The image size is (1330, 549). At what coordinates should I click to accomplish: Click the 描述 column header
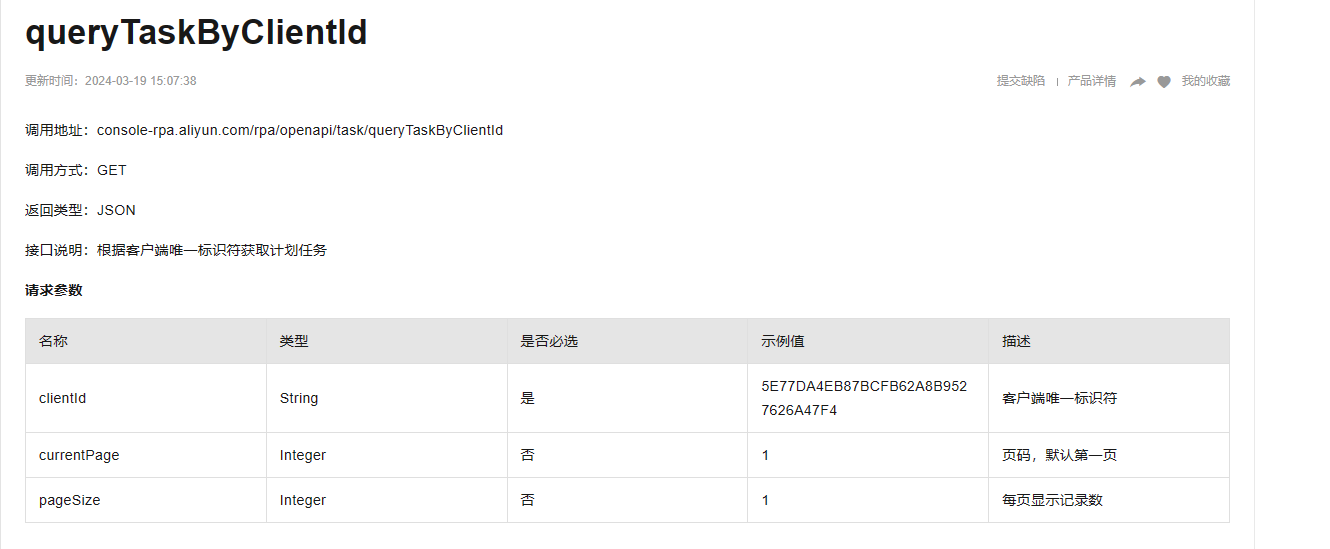[1016, 341]
